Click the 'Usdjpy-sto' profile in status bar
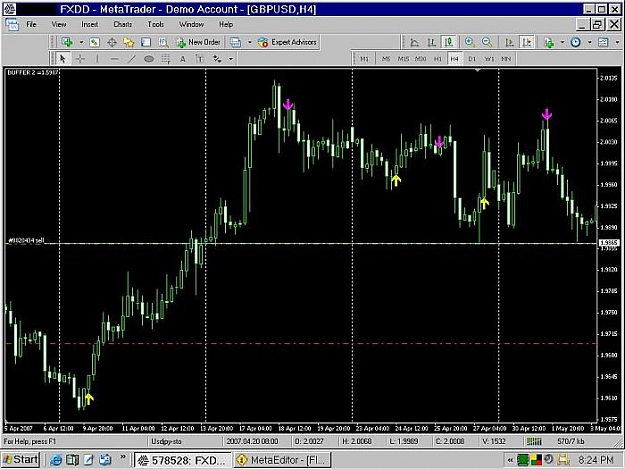This screenshot has height=469, width=625. point(167,442)
